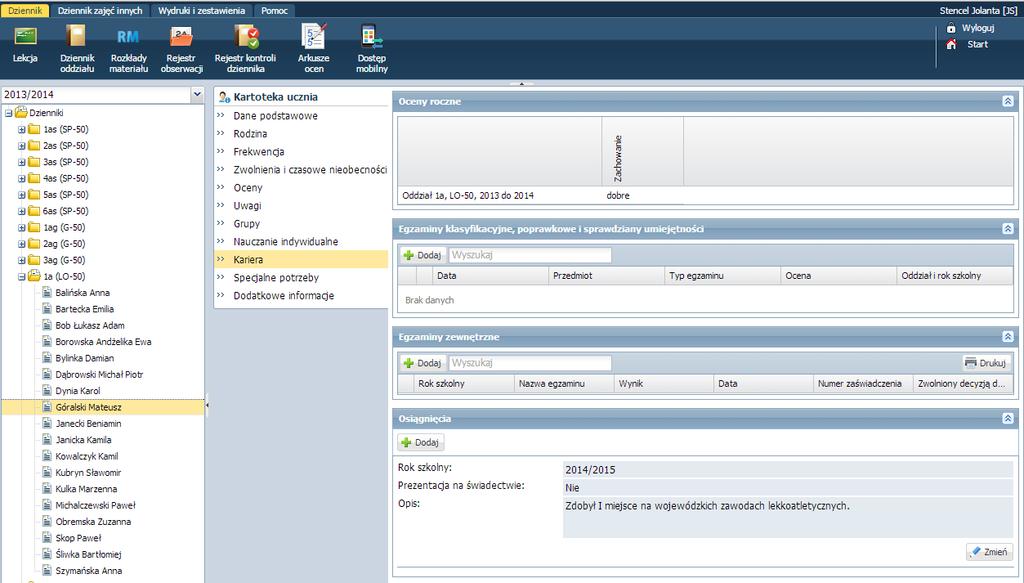This screenshot has height=583, width=1024.
Task: Select student Borowska Andżelika Ewa
Action: (x=103, y=341)
